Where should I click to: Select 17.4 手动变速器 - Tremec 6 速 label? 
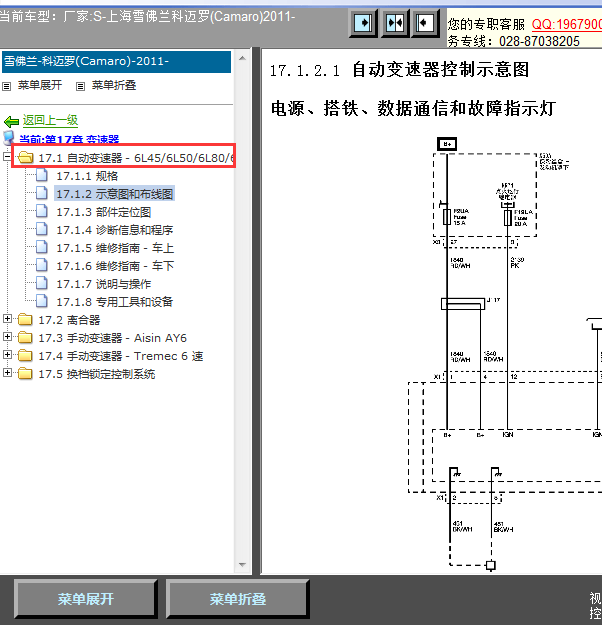(x=121, y=356)
